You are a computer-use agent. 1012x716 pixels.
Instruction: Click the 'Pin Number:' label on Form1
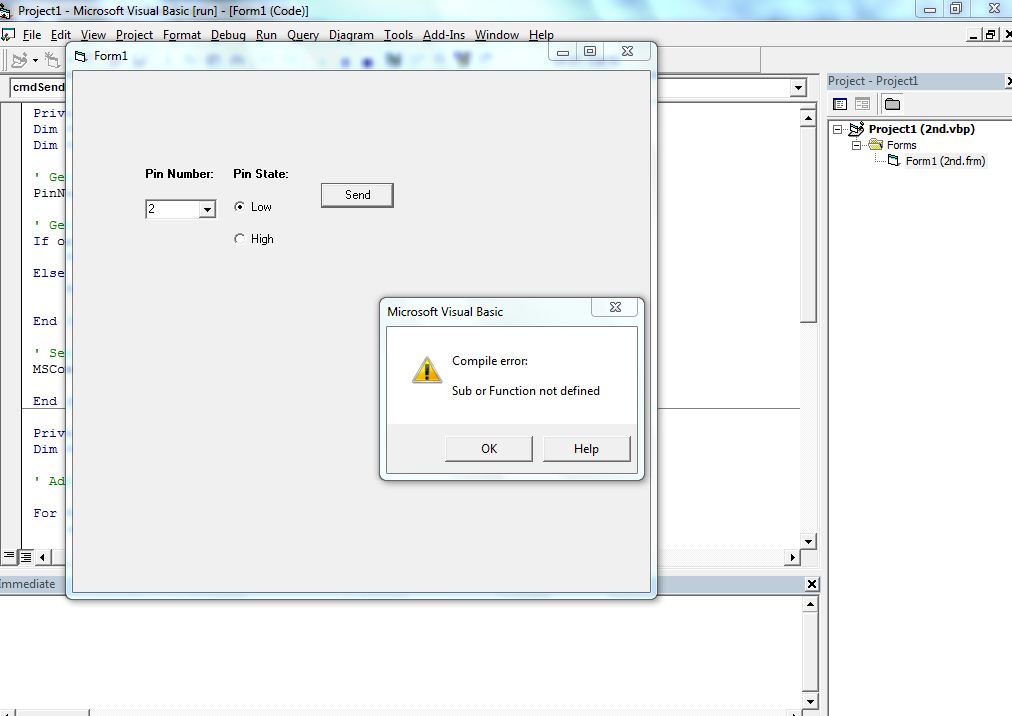point(179,174)
